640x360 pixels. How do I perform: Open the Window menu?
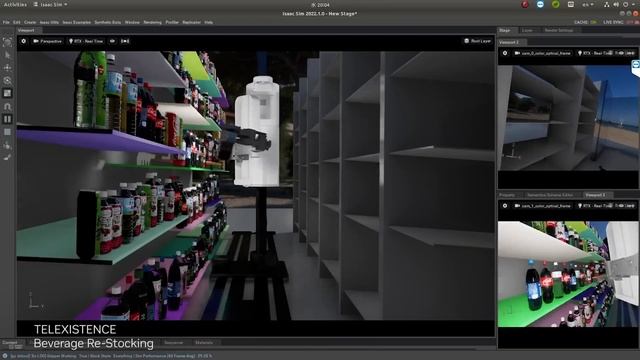[132, 22]
